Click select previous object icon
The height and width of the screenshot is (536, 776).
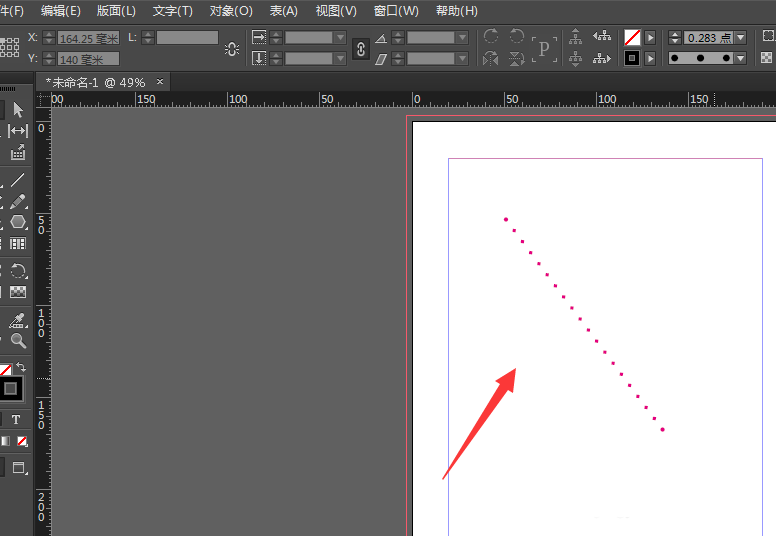pos(602,36)
